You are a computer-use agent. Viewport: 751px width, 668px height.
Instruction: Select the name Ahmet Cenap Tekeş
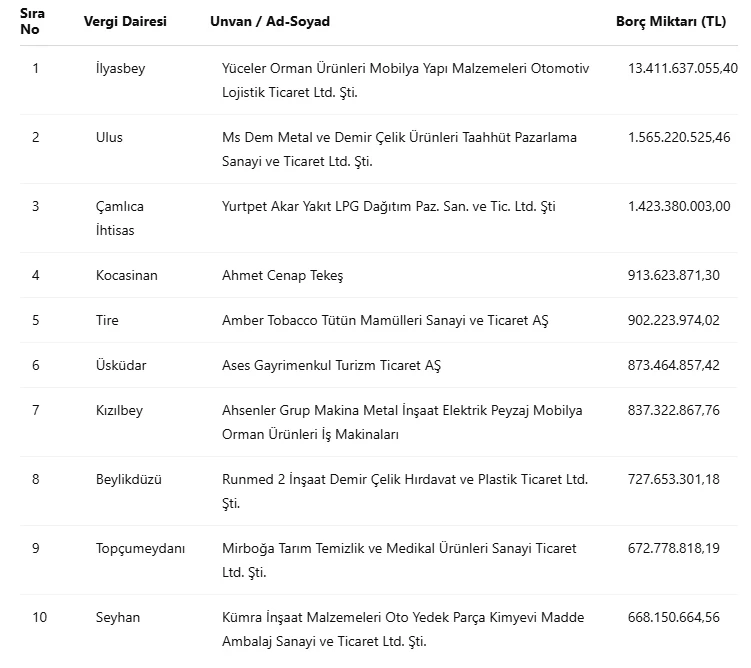282,275
